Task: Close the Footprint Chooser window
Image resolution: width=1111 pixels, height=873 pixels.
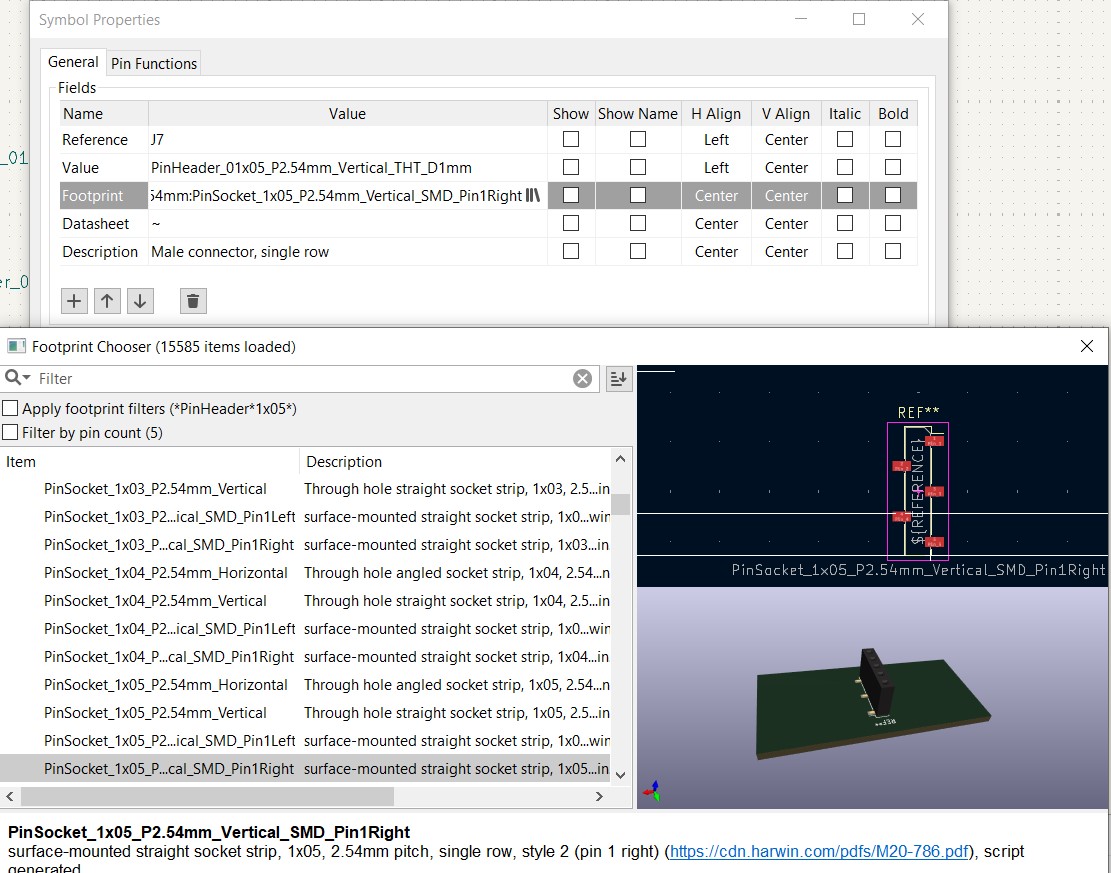Action: coord(1087,347)
